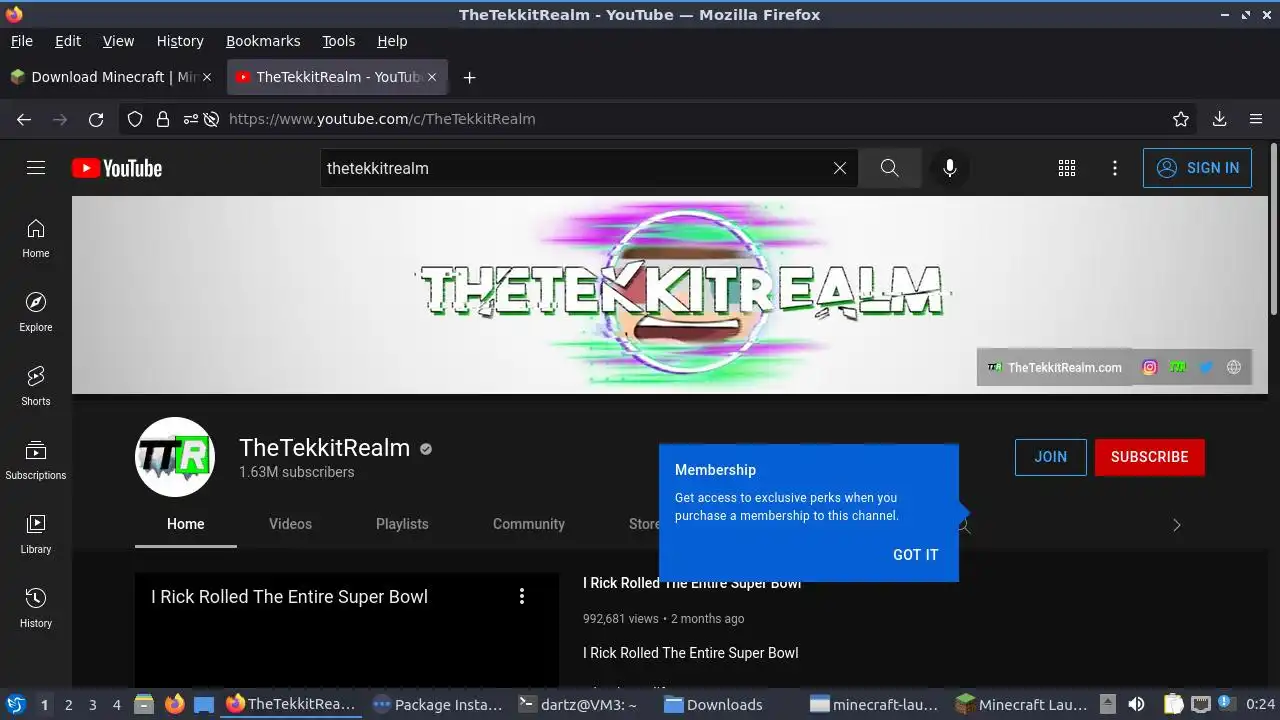Open a new Firefox tab

(x=469, y=77)
